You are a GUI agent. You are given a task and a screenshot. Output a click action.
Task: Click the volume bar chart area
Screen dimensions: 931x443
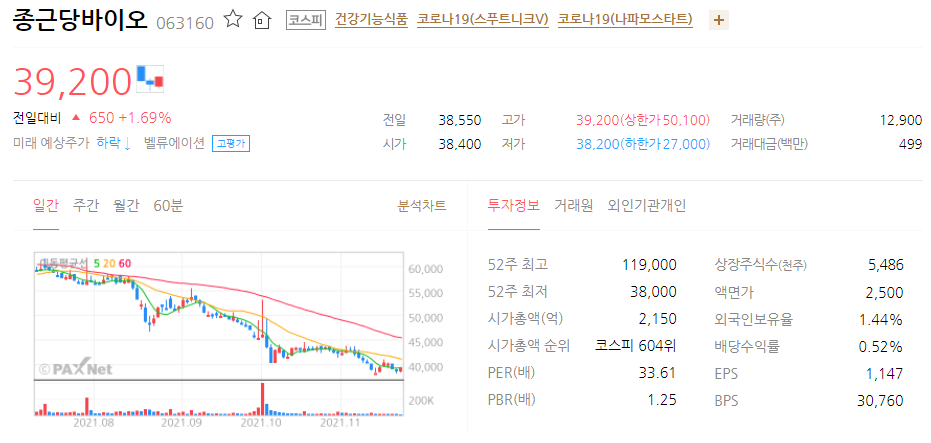(218, 398)
